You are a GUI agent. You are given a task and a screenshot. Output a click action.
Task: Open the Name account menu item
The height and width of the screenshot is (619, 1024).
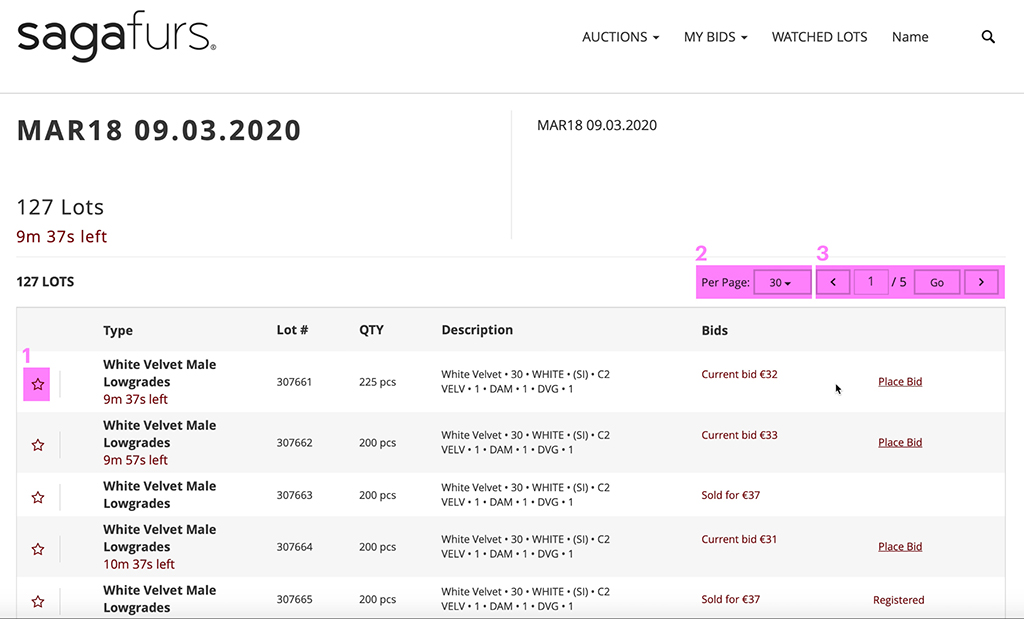(x=910, y=37)
